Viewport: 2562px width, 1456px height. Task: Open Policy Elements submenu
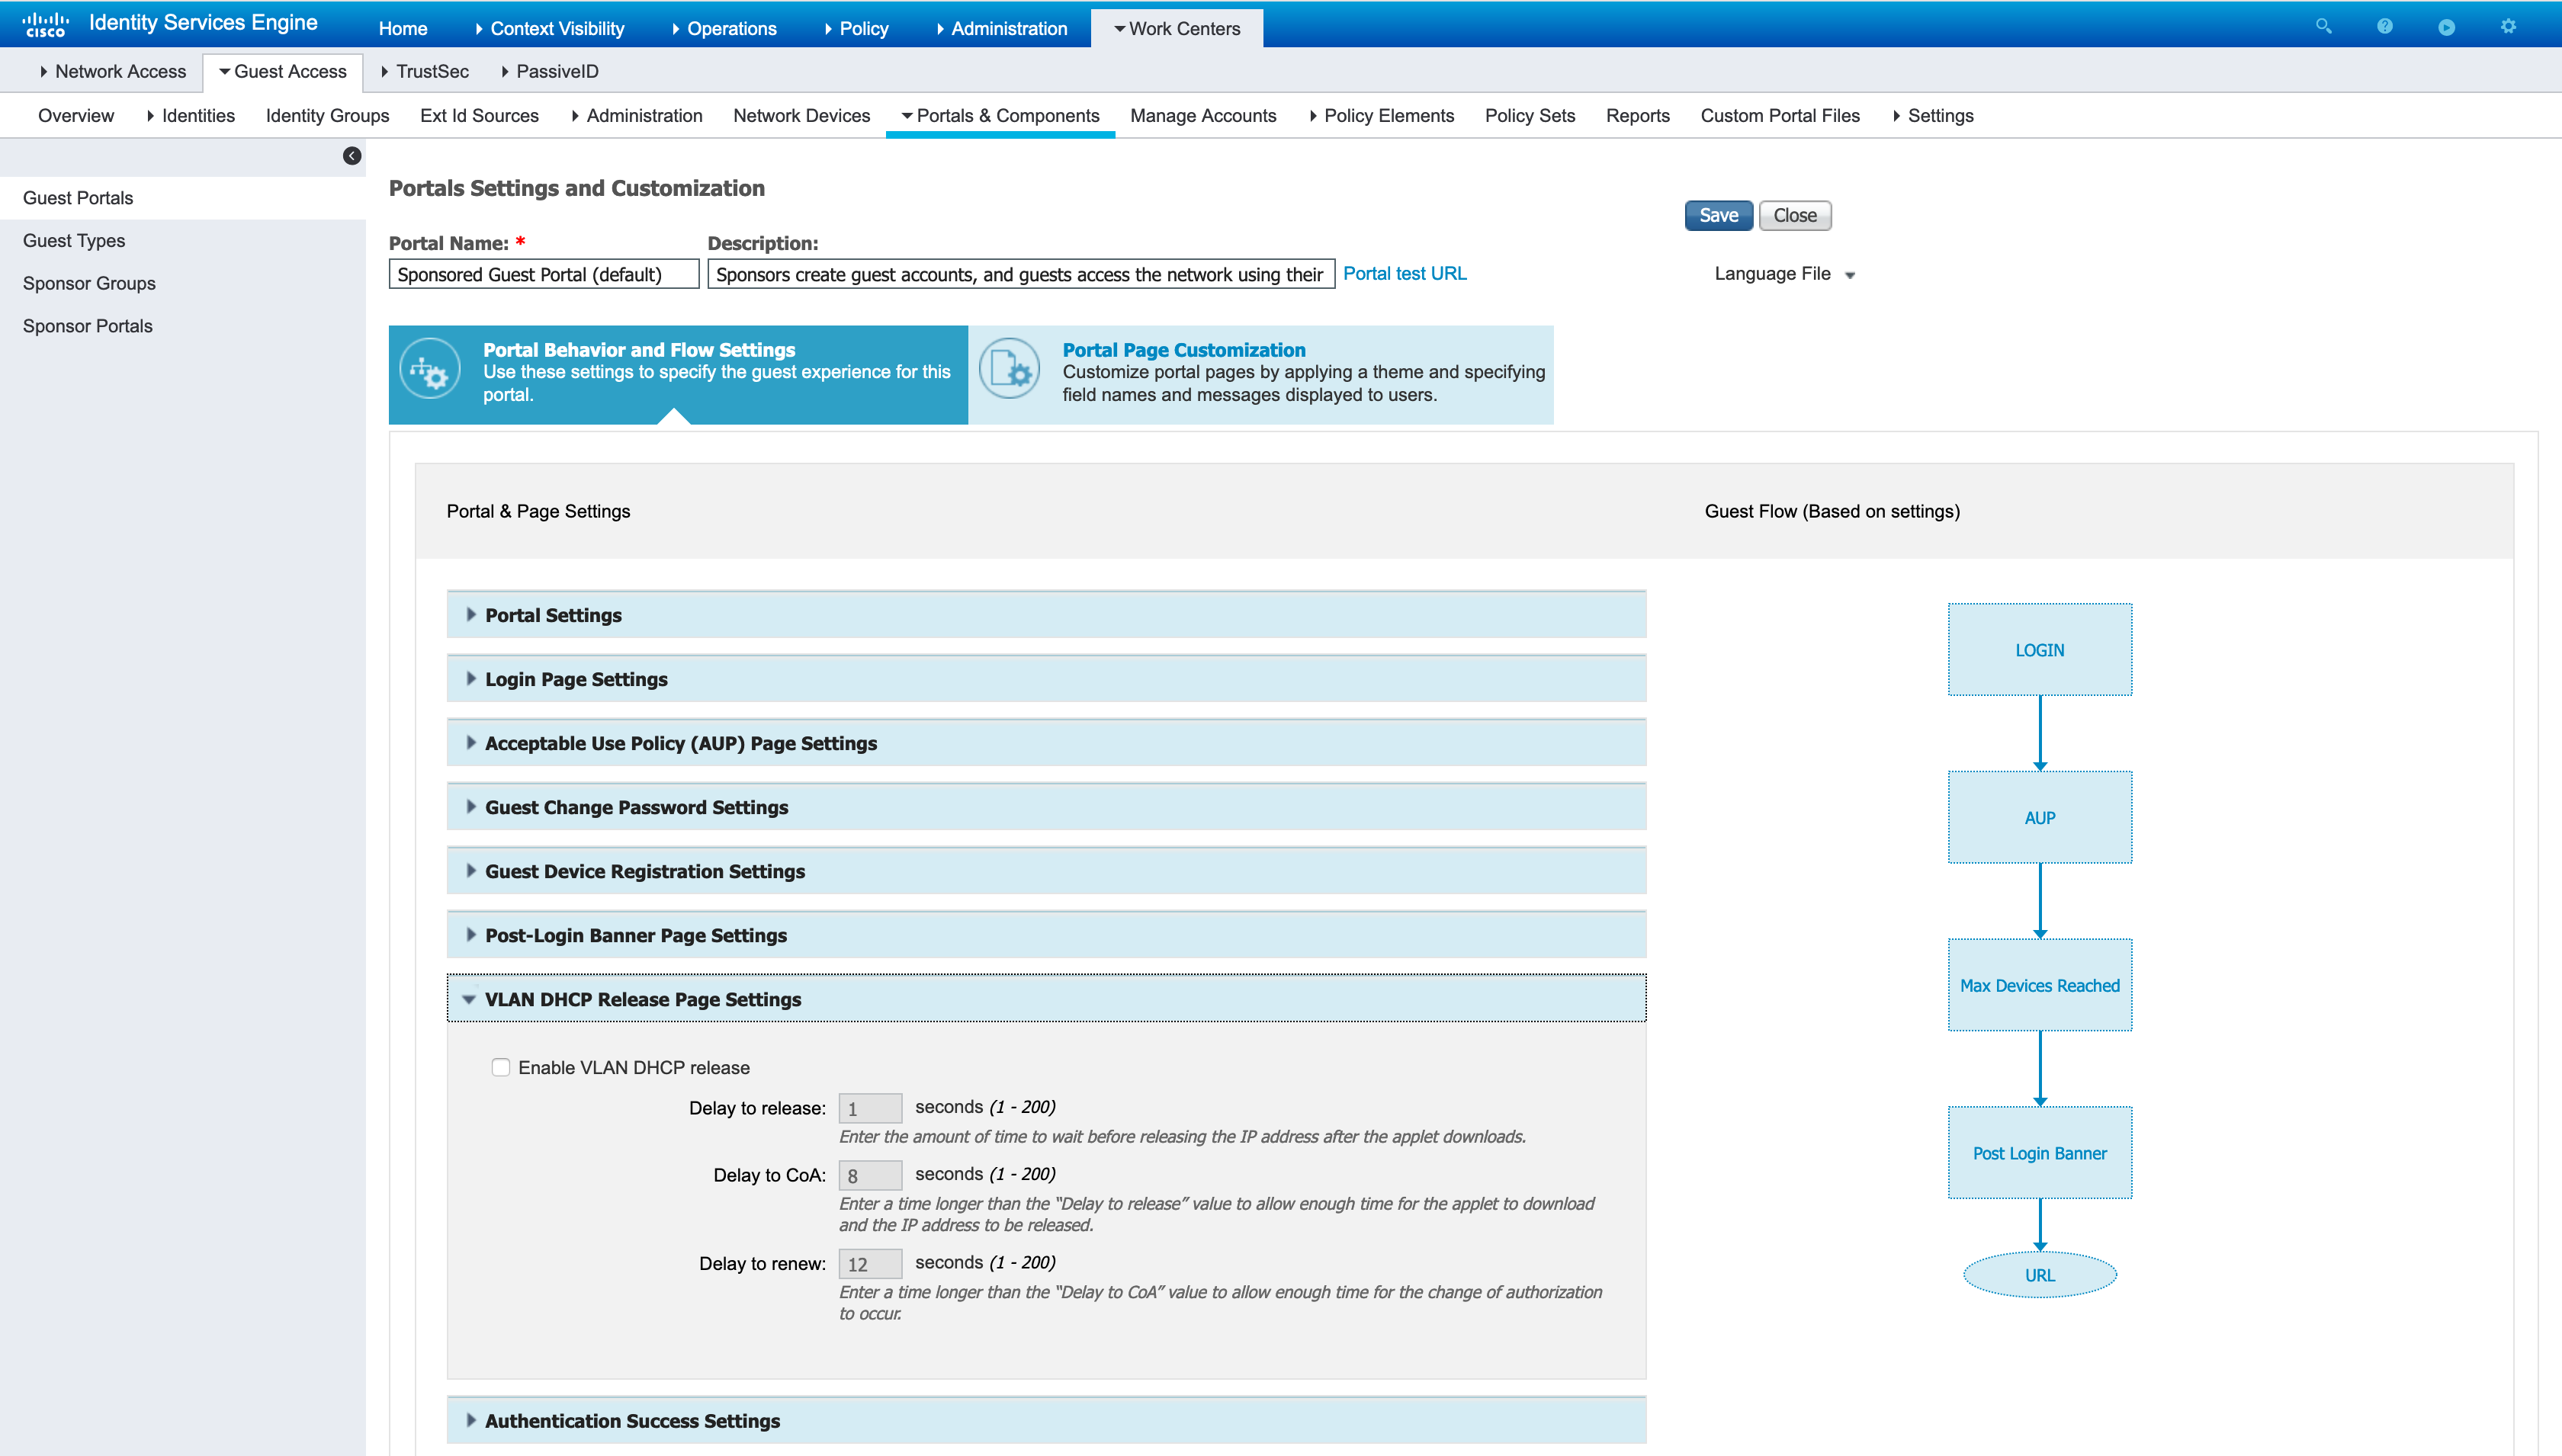(x=1382, y=115)
